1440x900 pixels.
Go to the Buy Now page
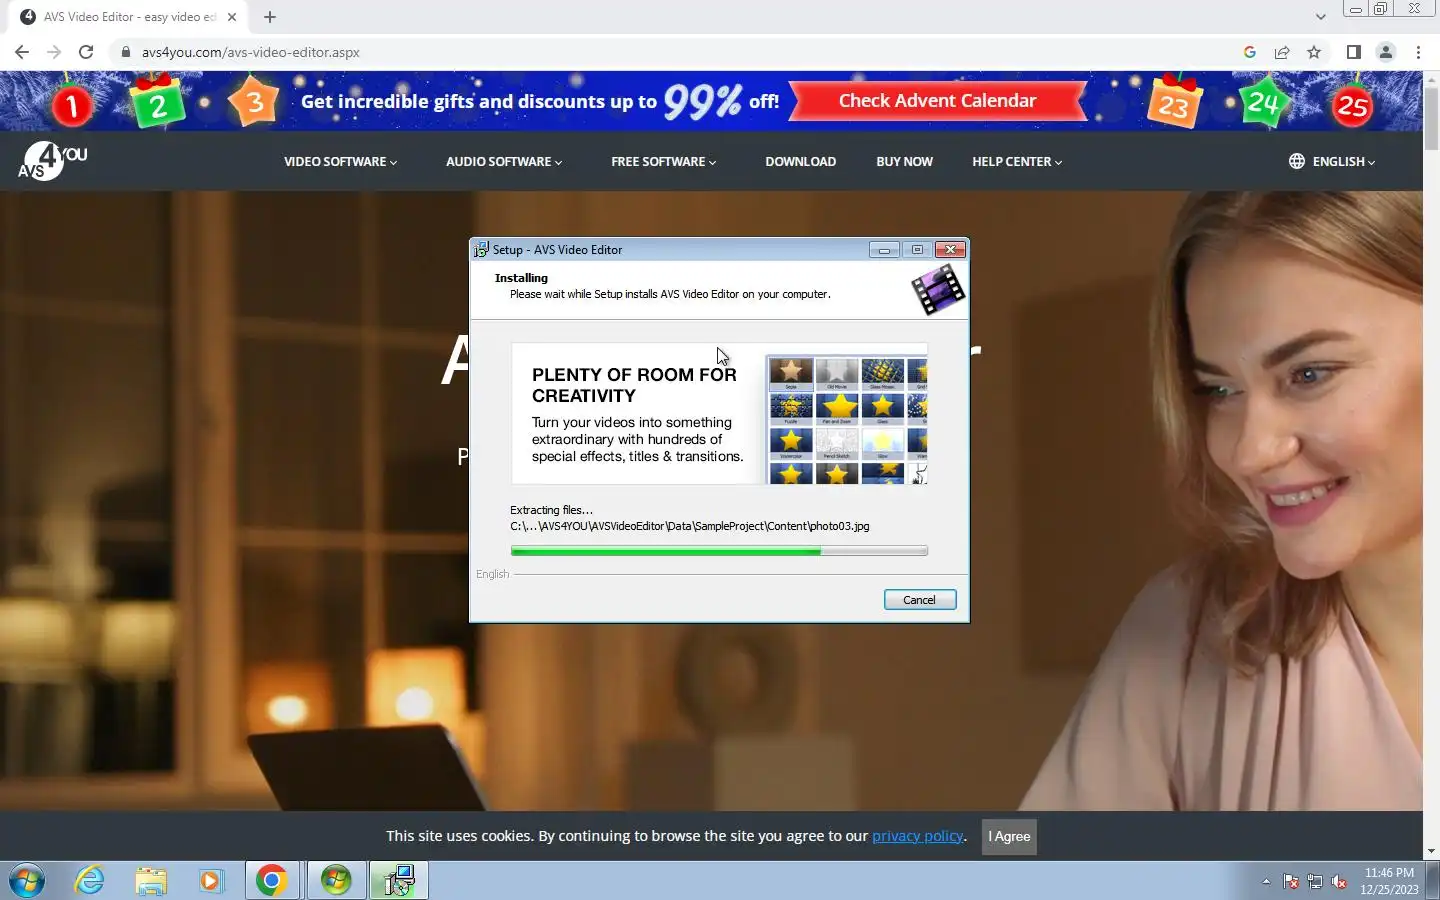(x=904, y=161)
